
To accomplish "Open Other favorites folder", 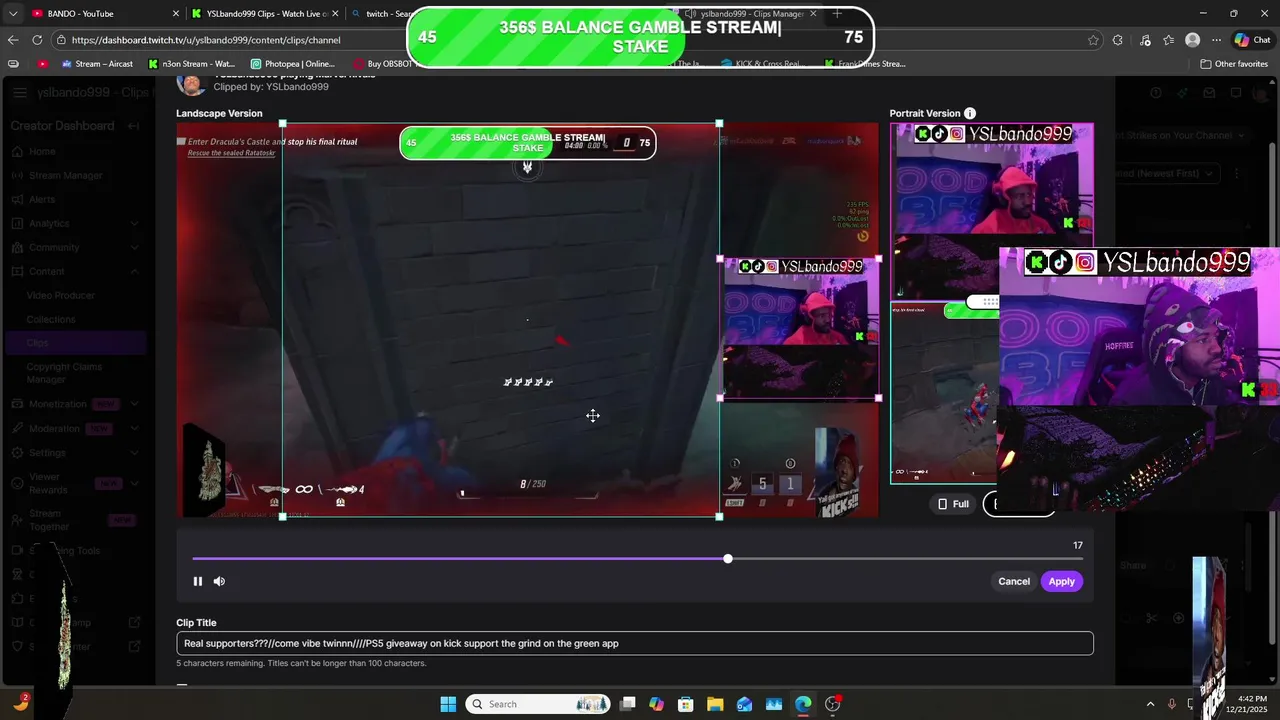I will click(1234, 64).
